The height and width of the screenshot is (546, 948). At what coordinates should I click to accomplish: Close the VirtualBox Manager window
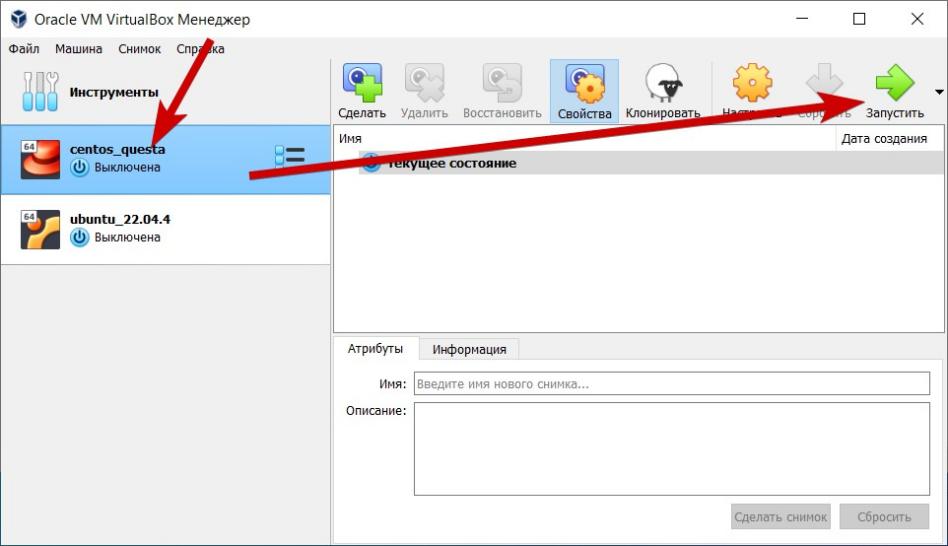click(917, 19)
